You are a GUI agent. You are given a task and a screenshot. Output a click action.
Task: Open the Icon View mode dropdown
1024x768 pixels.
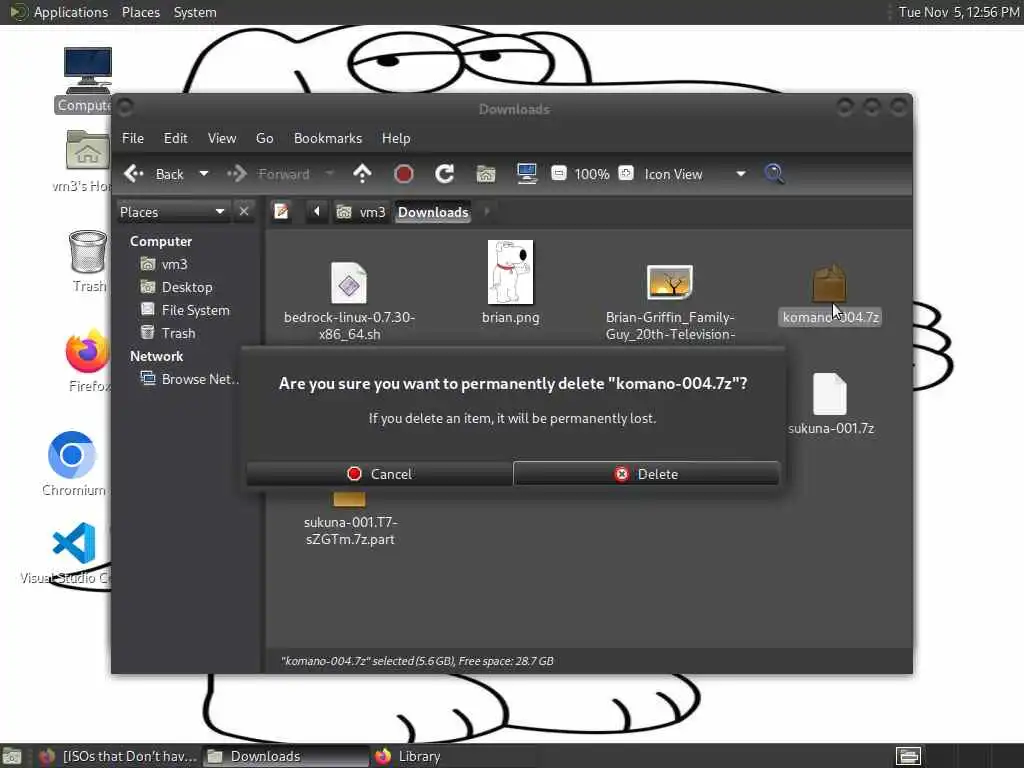tap(694, 174)
